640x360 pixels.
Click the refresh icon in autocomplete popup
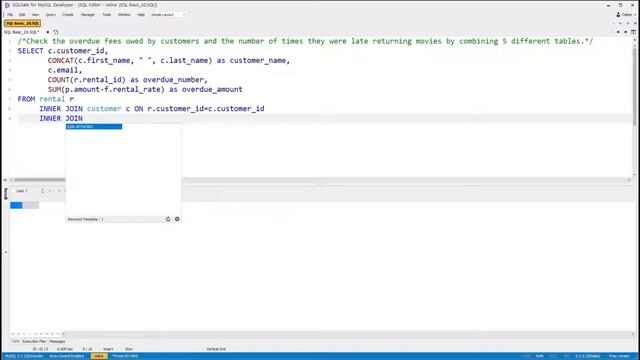tap(168, 219)
